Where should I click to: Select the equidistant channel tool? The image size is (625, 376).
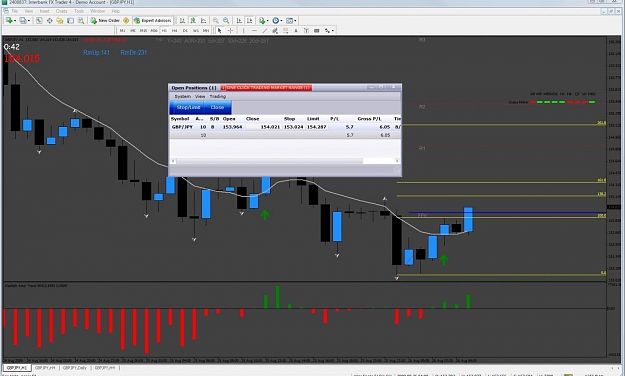click(275, 30)
